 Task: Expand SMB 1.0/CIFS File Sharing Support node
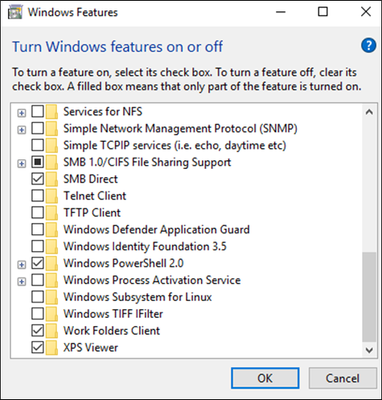pyautogui.click(x=22, y=164)
